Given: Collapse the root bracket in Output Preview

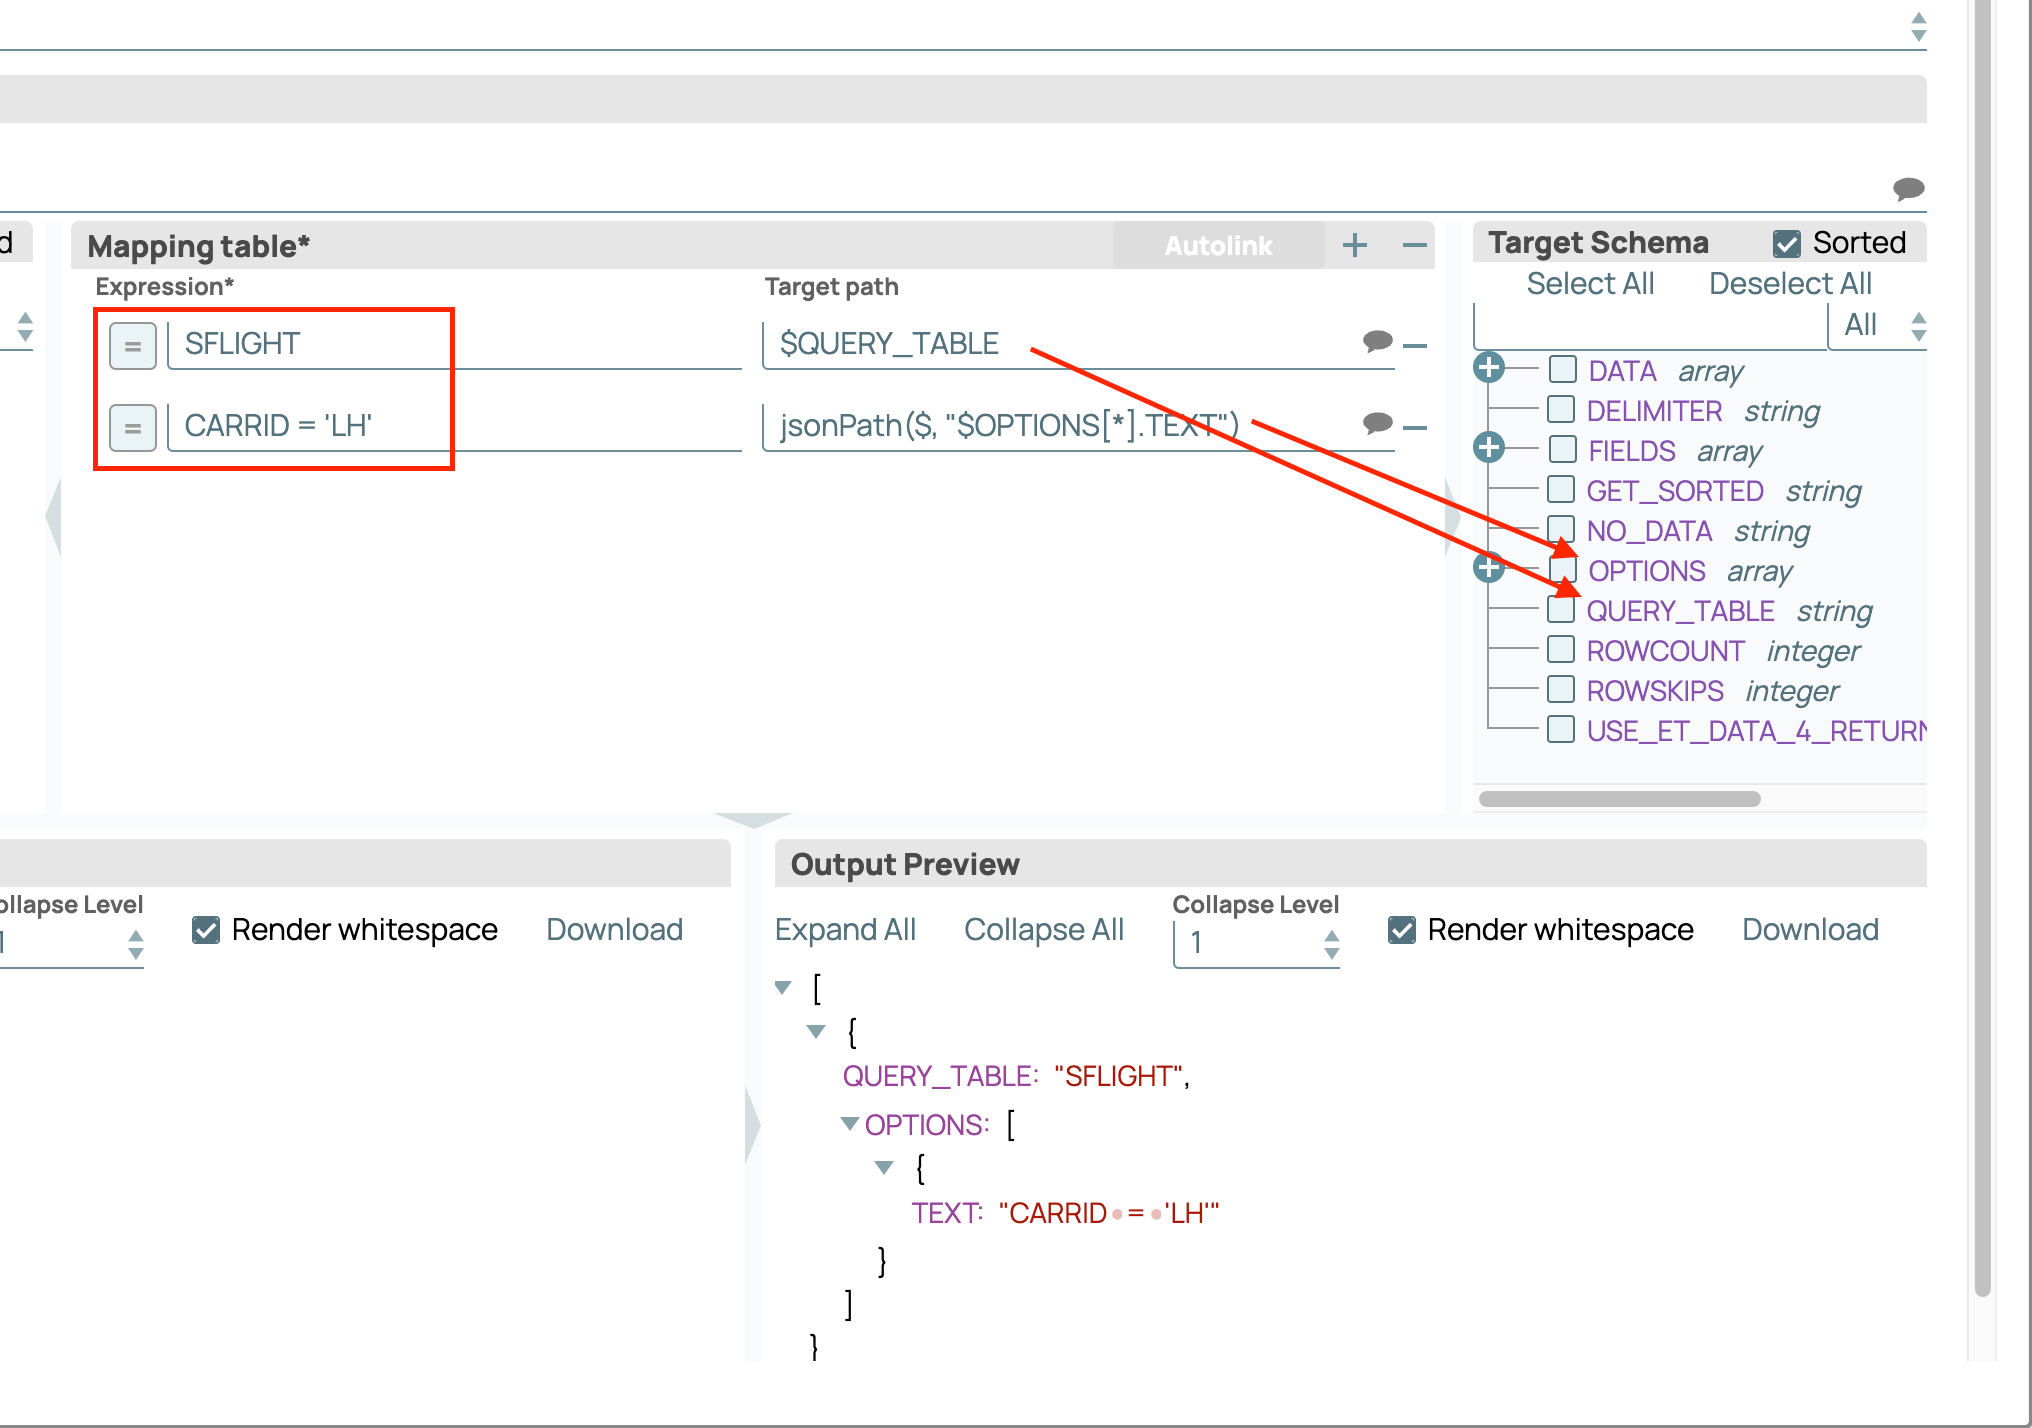Looking at the screenshot, I should coord(783,988).
